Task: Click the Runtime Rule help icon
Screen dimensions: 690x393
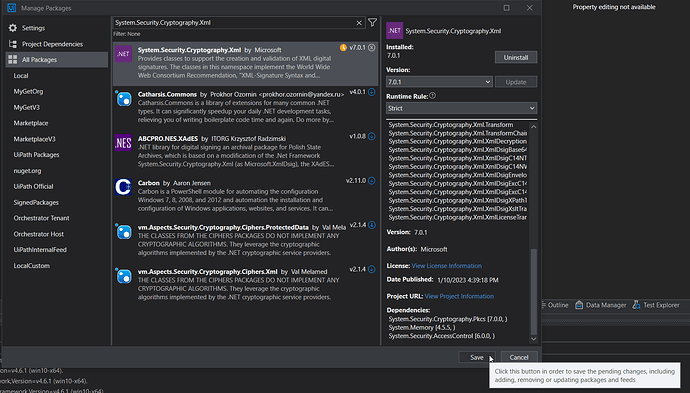Action: (x=433, y=95)
